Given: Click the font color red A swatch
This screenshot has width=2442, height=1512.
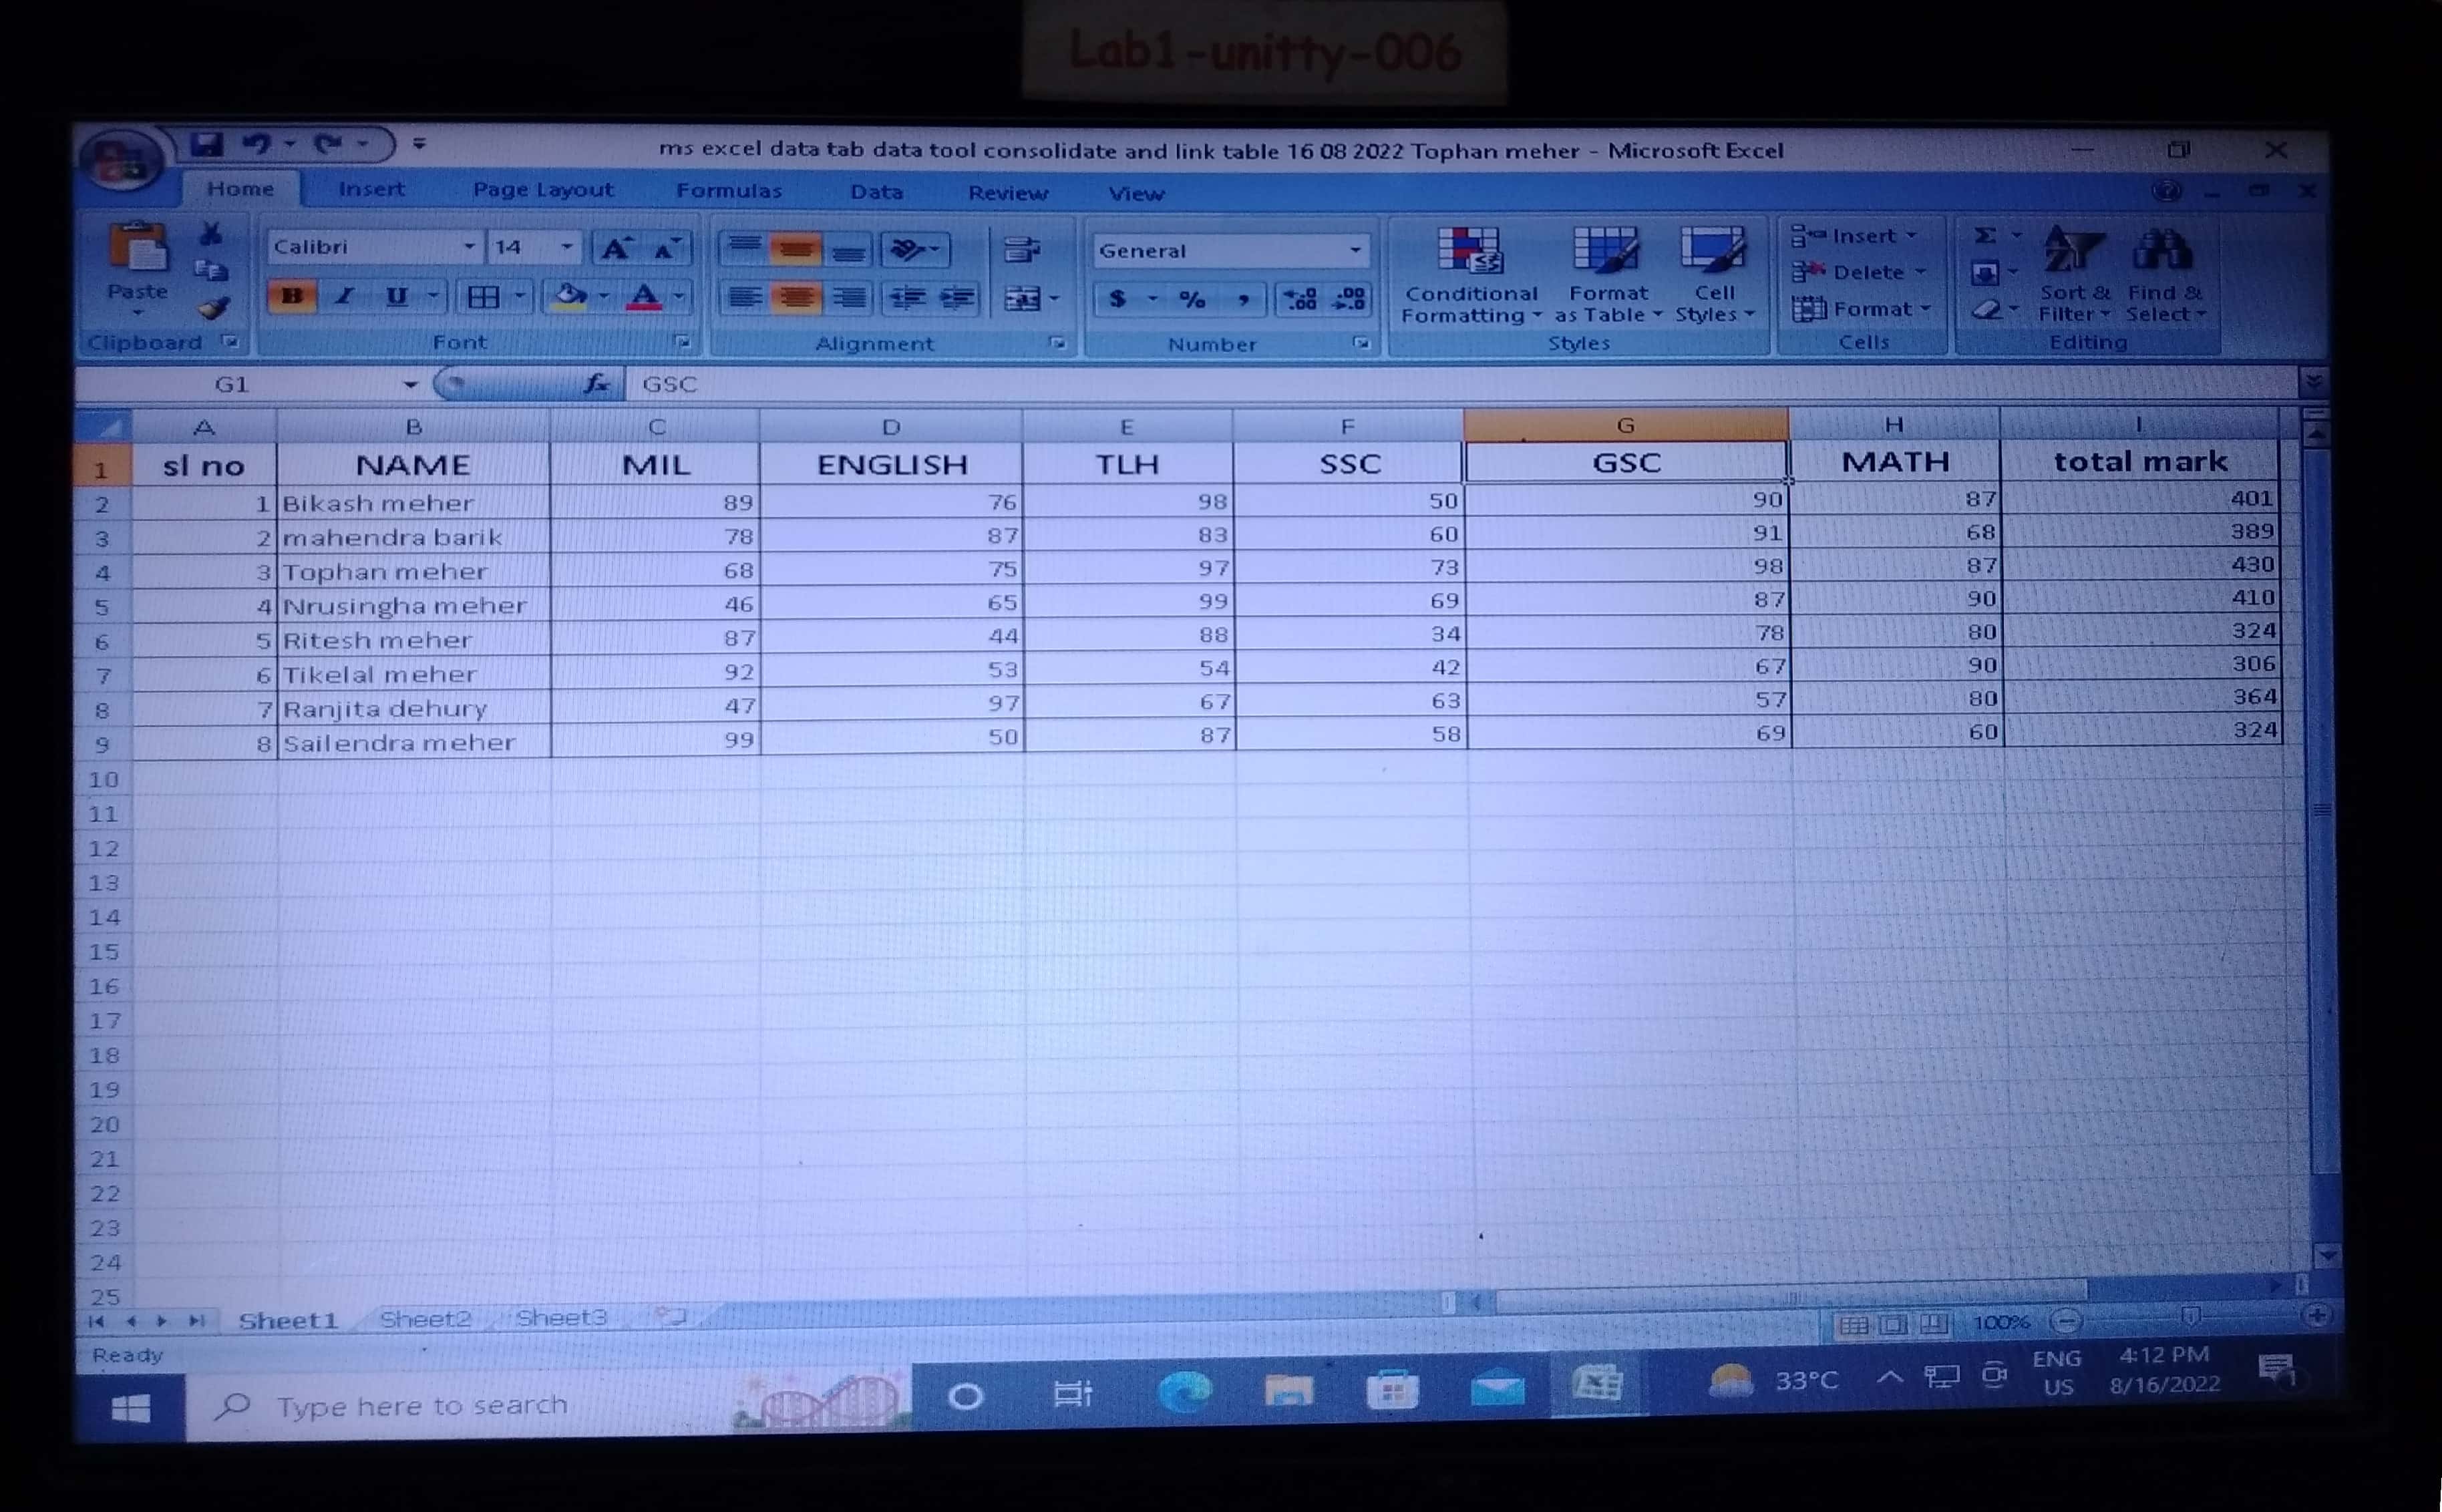Looking at the screenshot, I should [x=644, y=297].
